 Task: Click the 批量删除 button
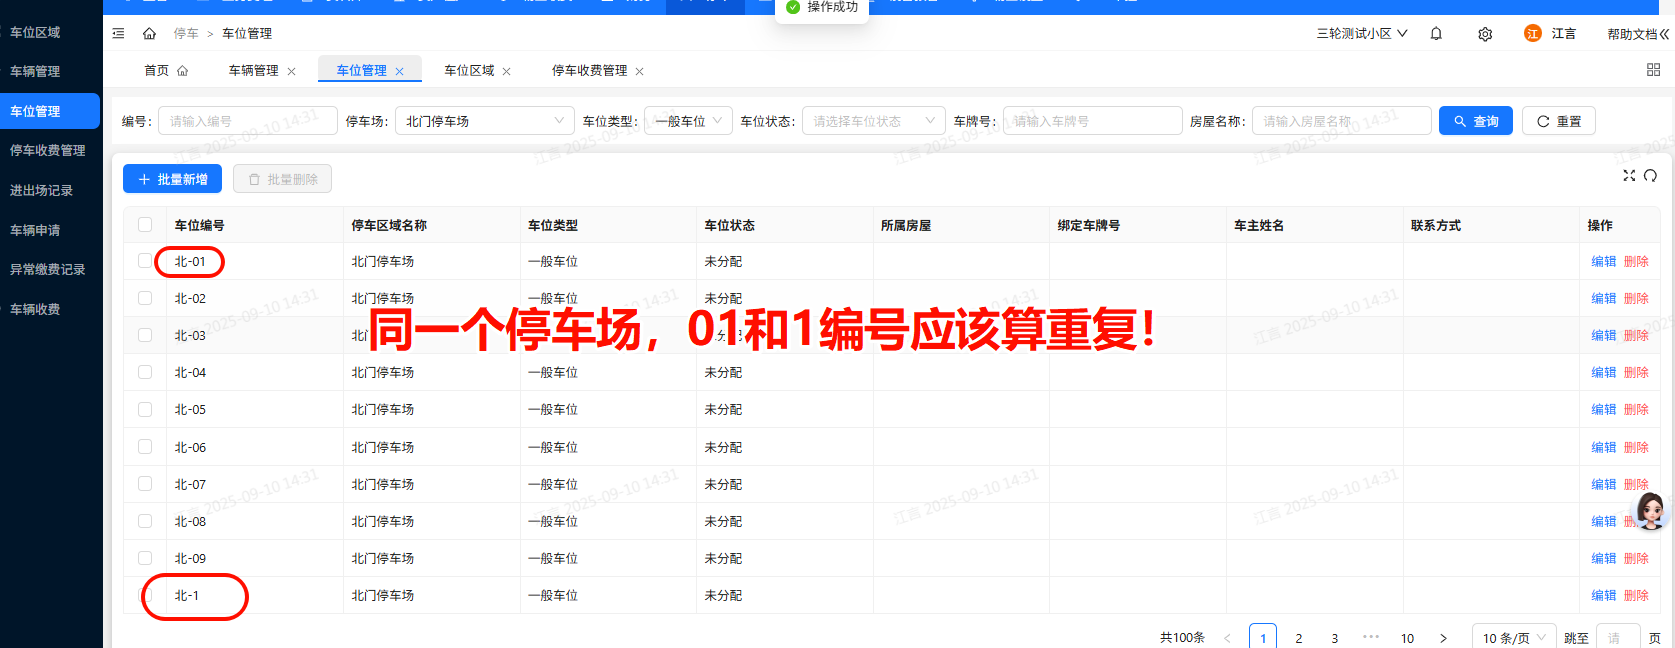(x=282, y=179)
